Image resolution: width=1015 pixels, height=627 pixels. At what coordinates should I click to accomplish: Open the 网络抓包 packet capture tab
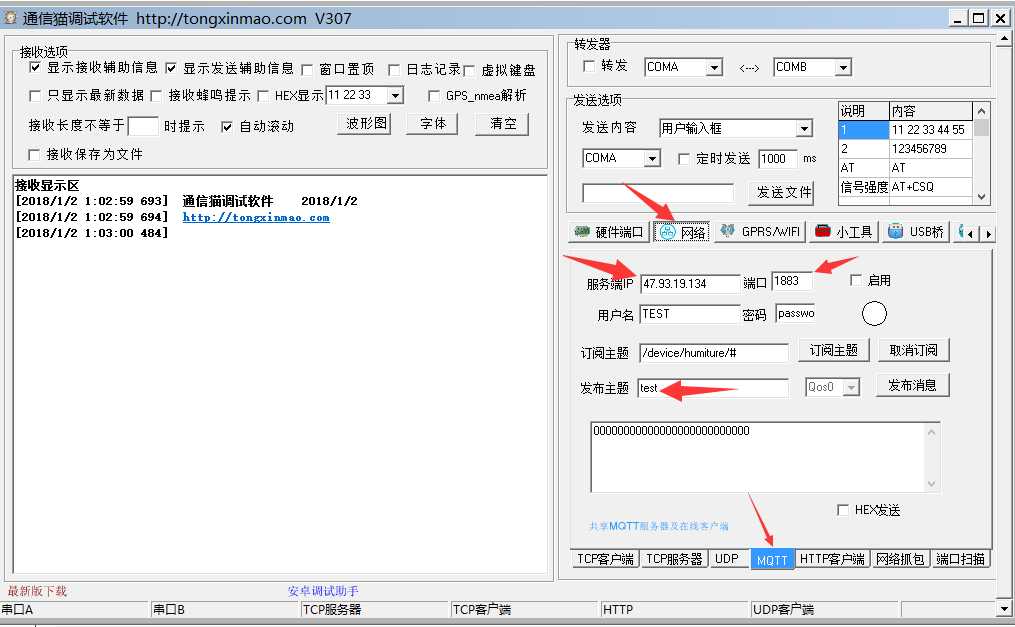[900, 559]
